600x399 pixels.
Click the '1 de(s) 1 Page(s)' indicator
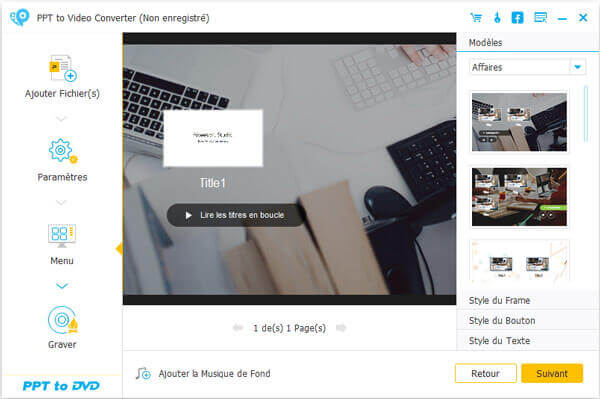tap(289, 328)
